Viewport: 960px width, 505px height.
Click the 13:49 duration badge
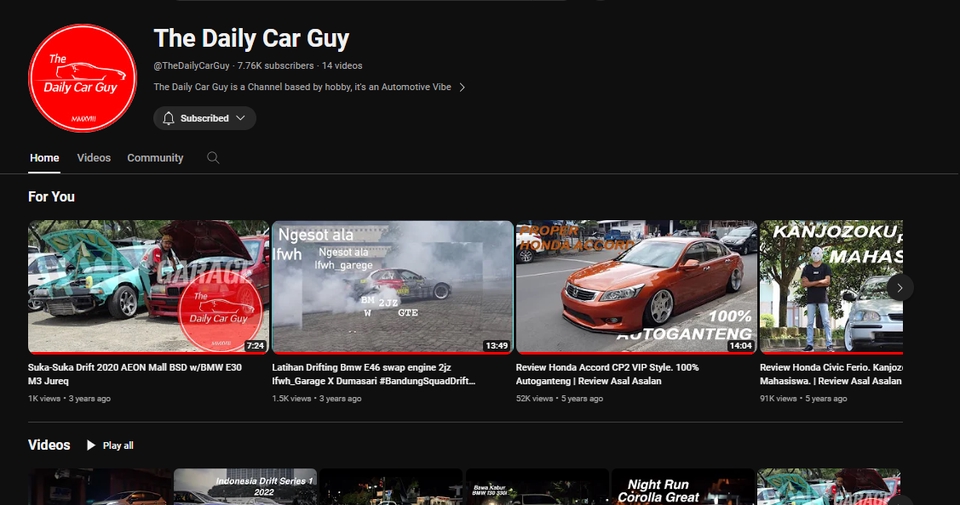coord(497,346)
